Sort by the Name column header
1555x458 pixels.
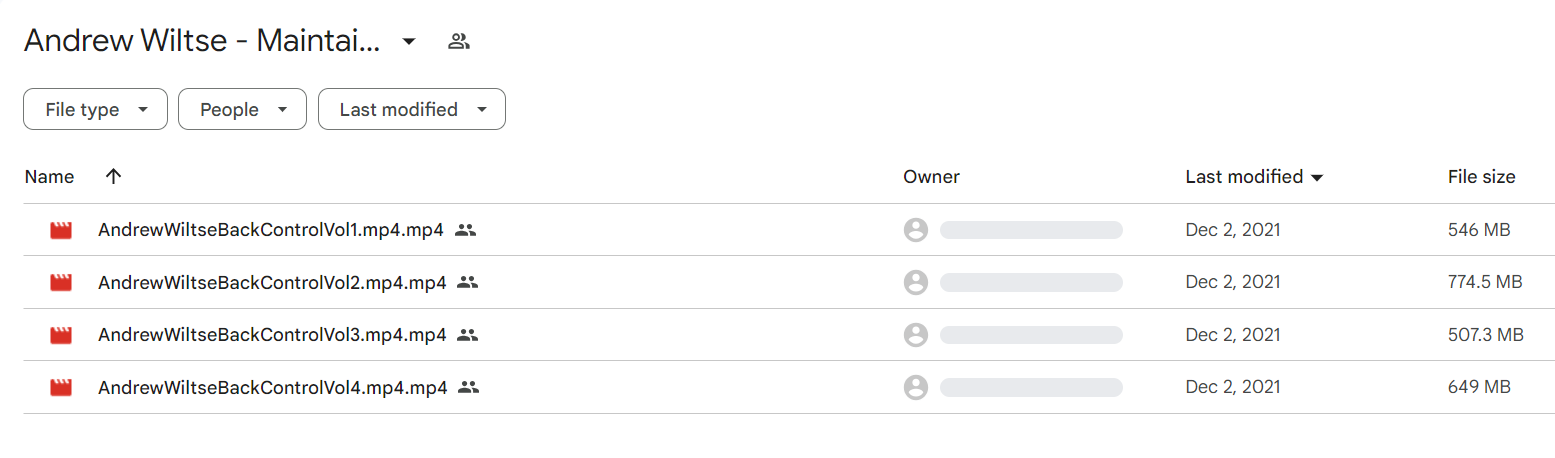click(x=49, y=177)
